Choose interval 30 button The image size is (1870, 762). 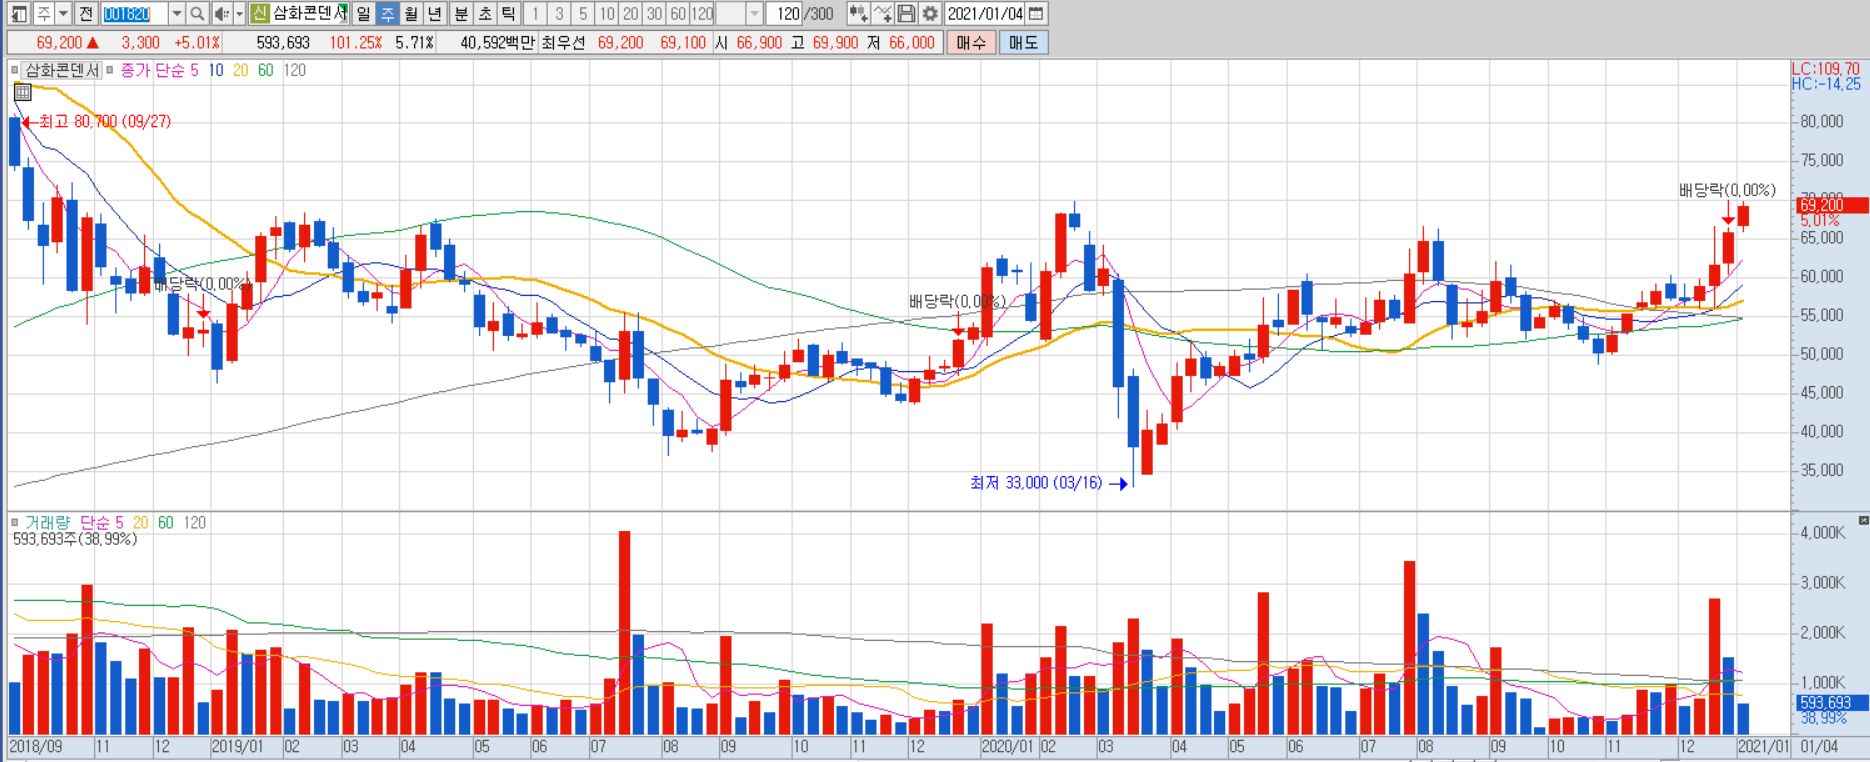[x=655, y=14]
